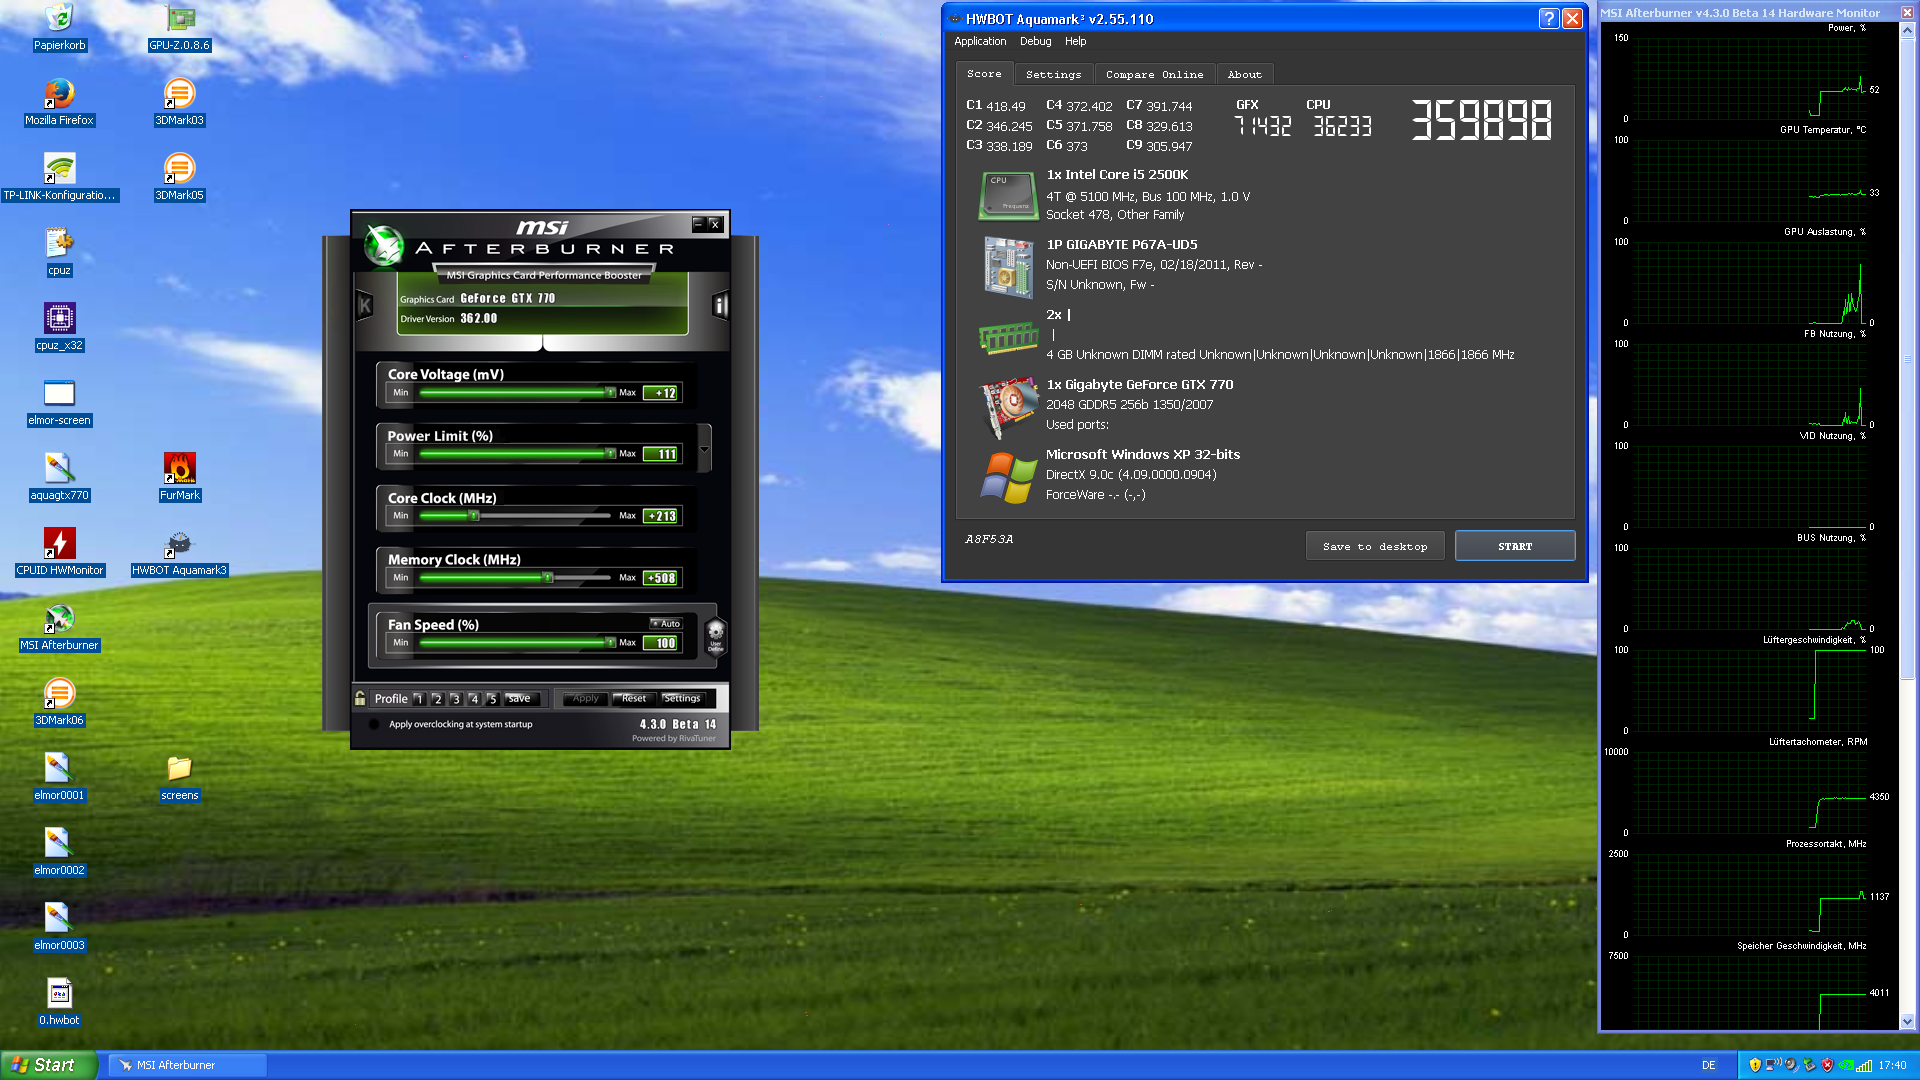Viewport: 1920px width, 1080px height.
Task: Click the profile save button in Afterburner
Action: click(520, 699)
